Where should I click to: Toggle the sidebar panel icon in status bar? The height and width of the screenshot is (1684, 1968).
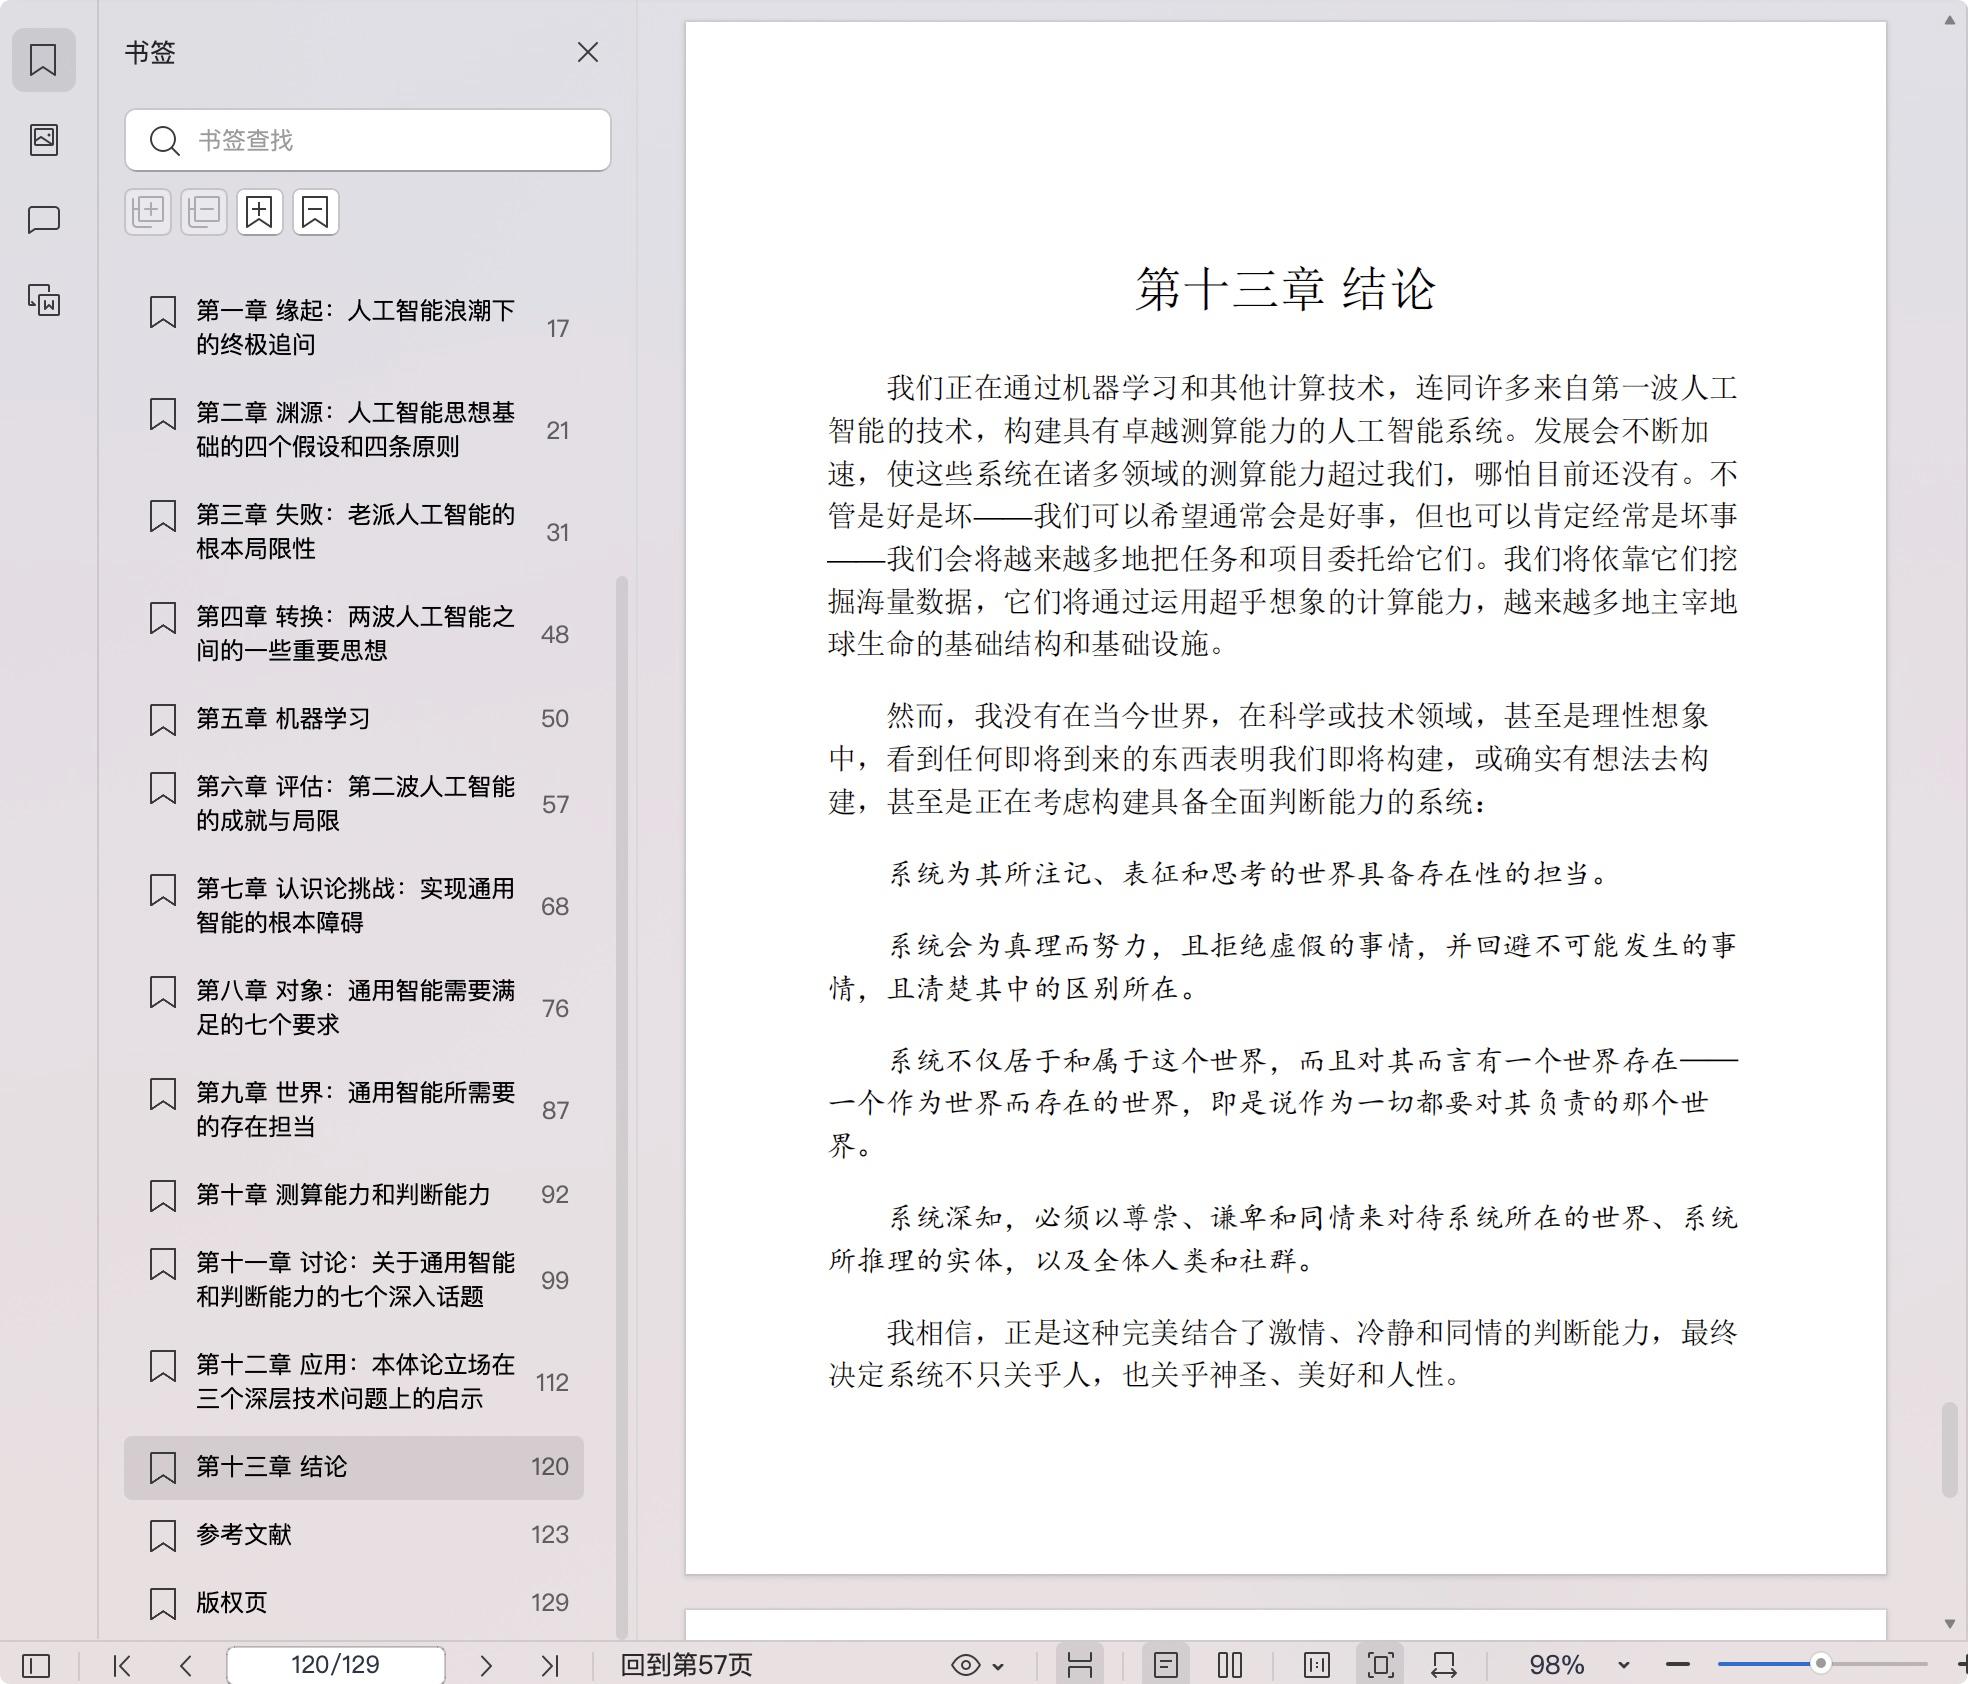[x=36, y=1665]
